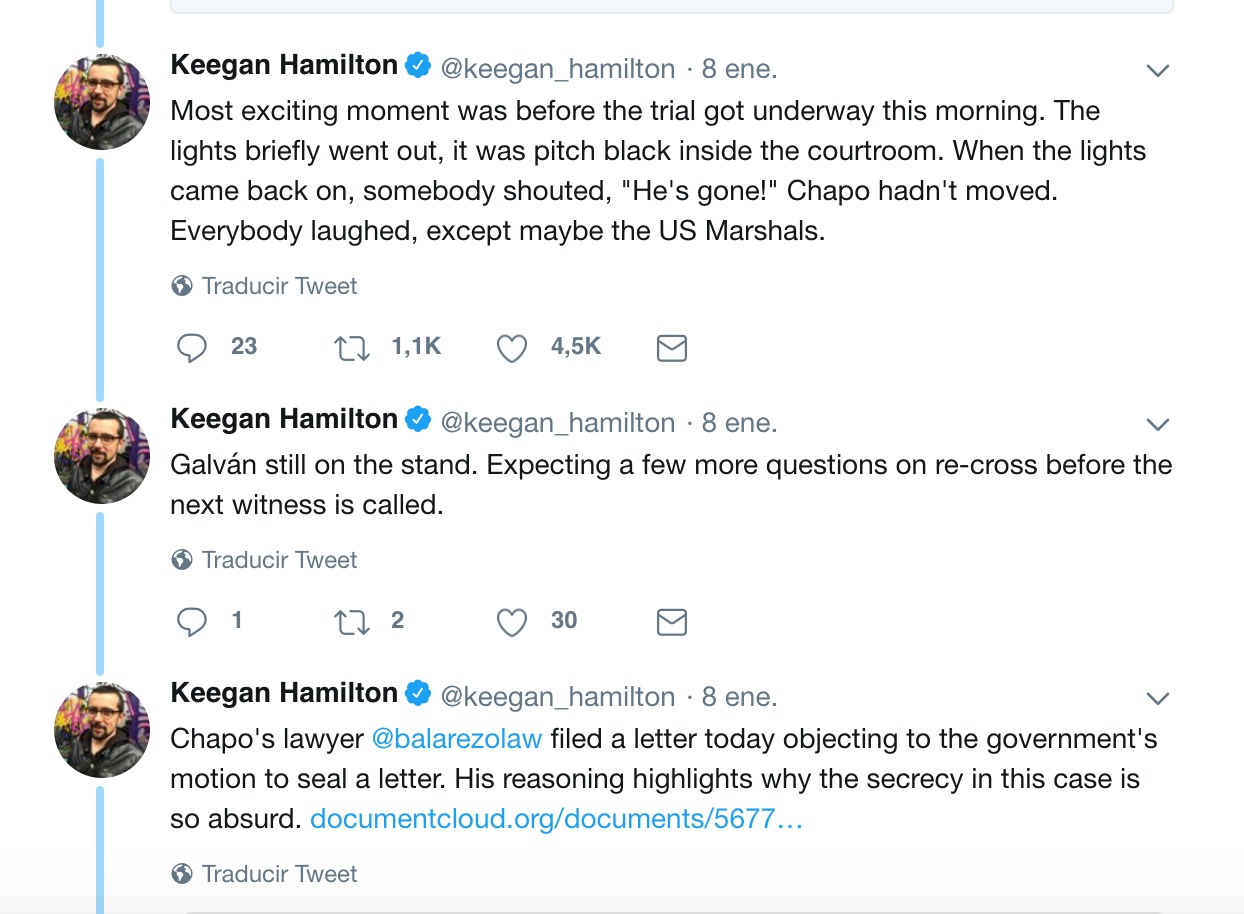This screenshot has width=1244, height=914.
Task: Like the tweet with 4,5K likes
Action: [512, 348]
